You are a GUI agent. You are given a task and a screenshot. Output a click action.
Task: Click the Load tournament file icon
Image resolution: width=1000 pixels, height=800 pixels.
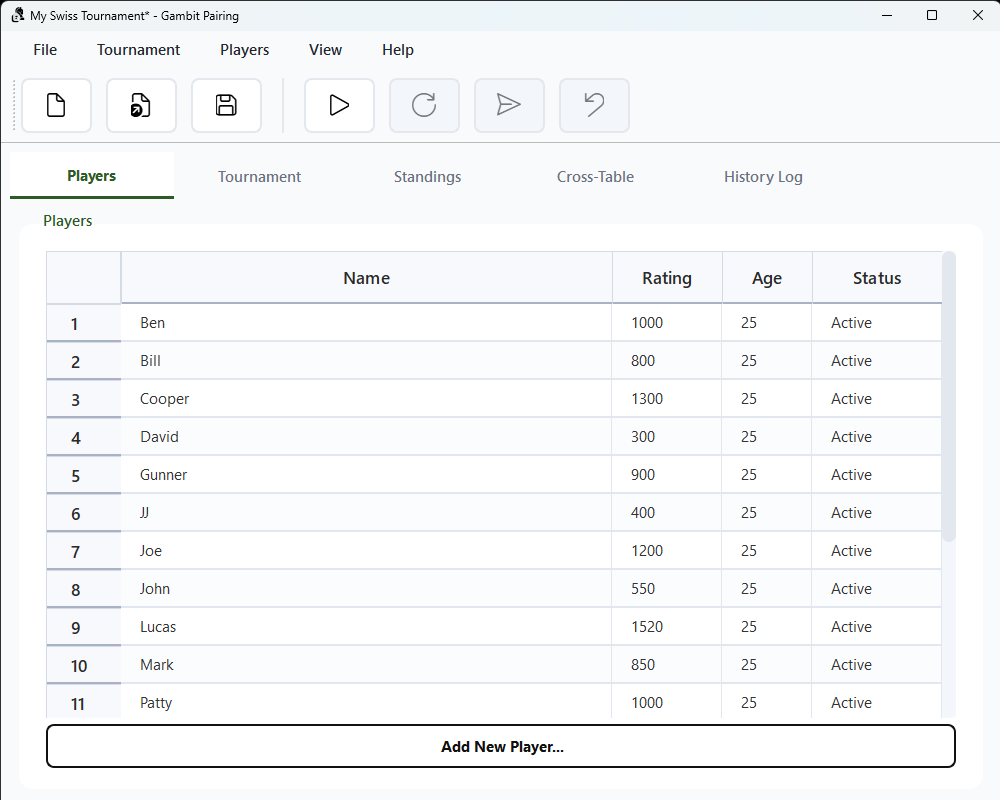141,105
